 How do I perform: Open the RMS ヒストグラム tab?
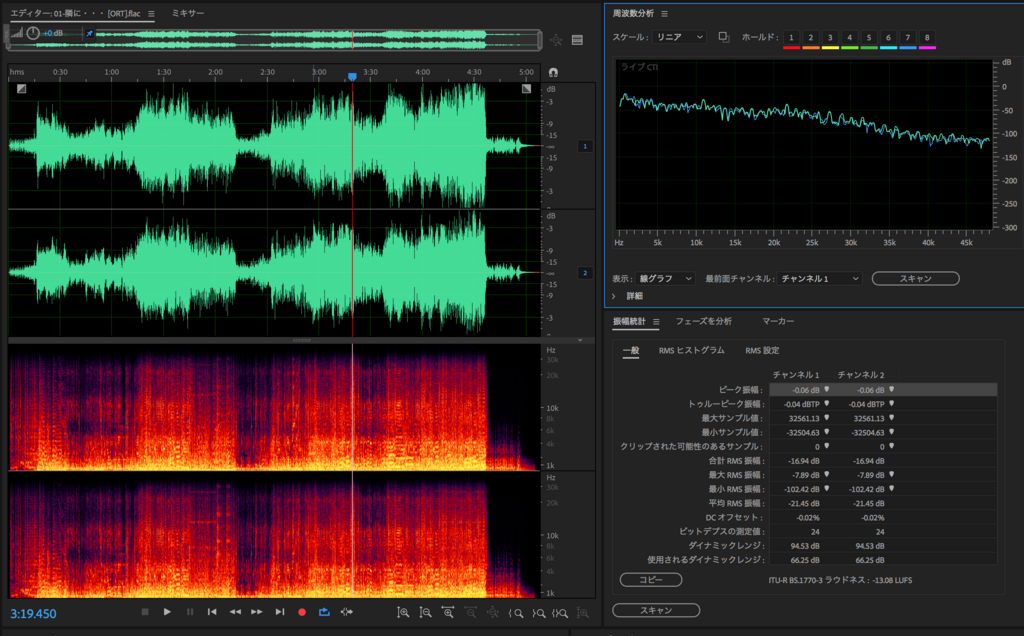click(x=692, y=351)
